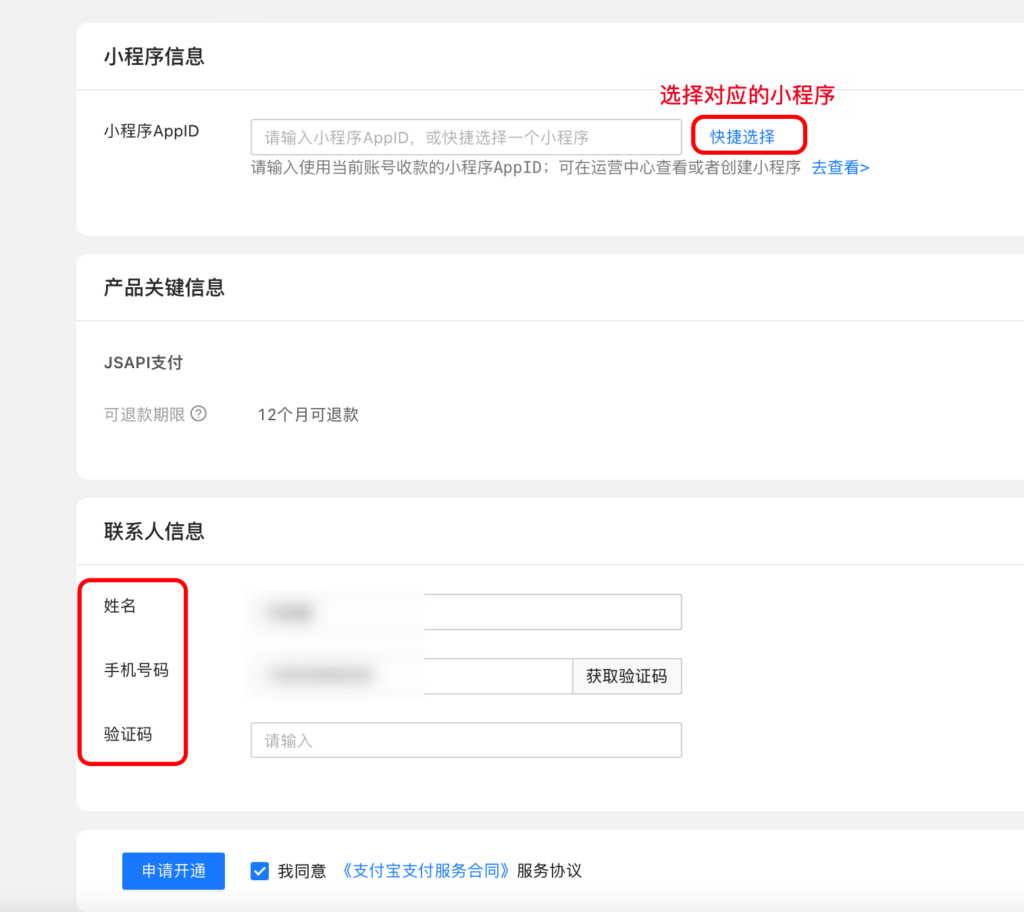Click the help icon next to 可退款期限
The height and width of the screenshot is (912, 1024).
199,413
